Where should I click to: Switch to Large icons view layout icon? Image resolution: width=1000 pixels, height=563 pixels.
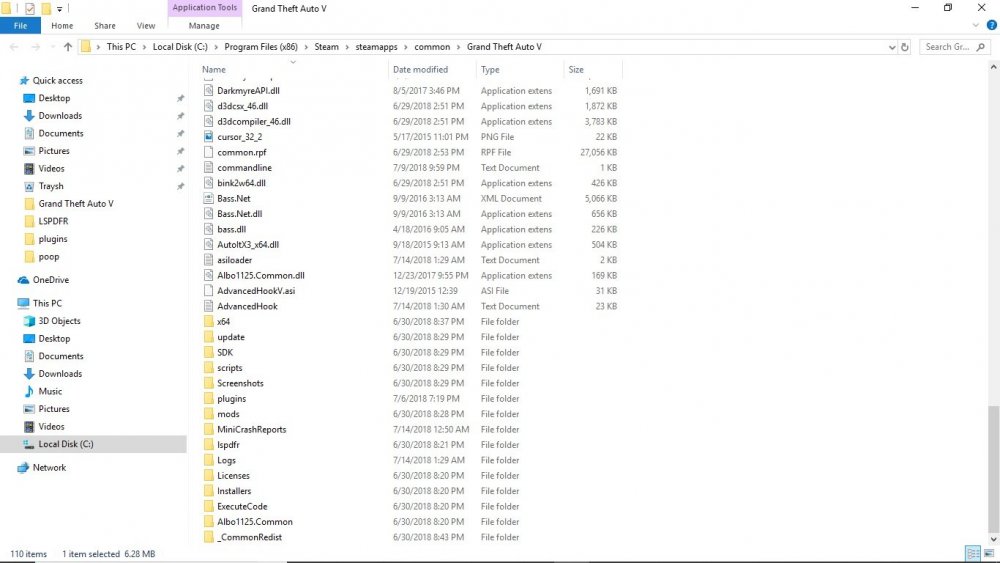989,553
